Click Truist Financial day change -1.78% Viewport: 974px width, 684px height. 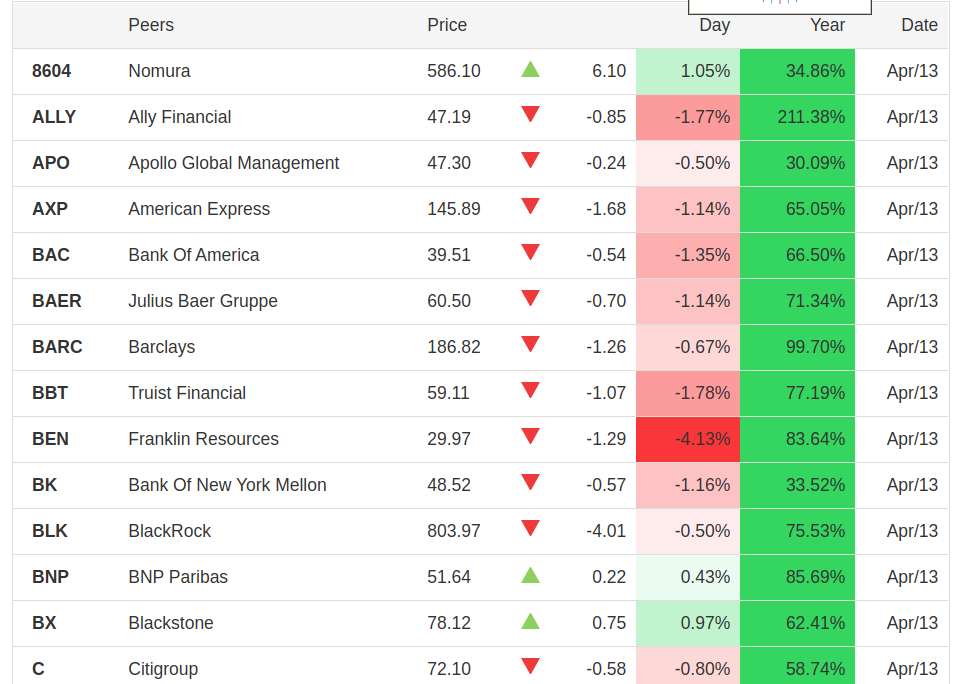(688, 393)
